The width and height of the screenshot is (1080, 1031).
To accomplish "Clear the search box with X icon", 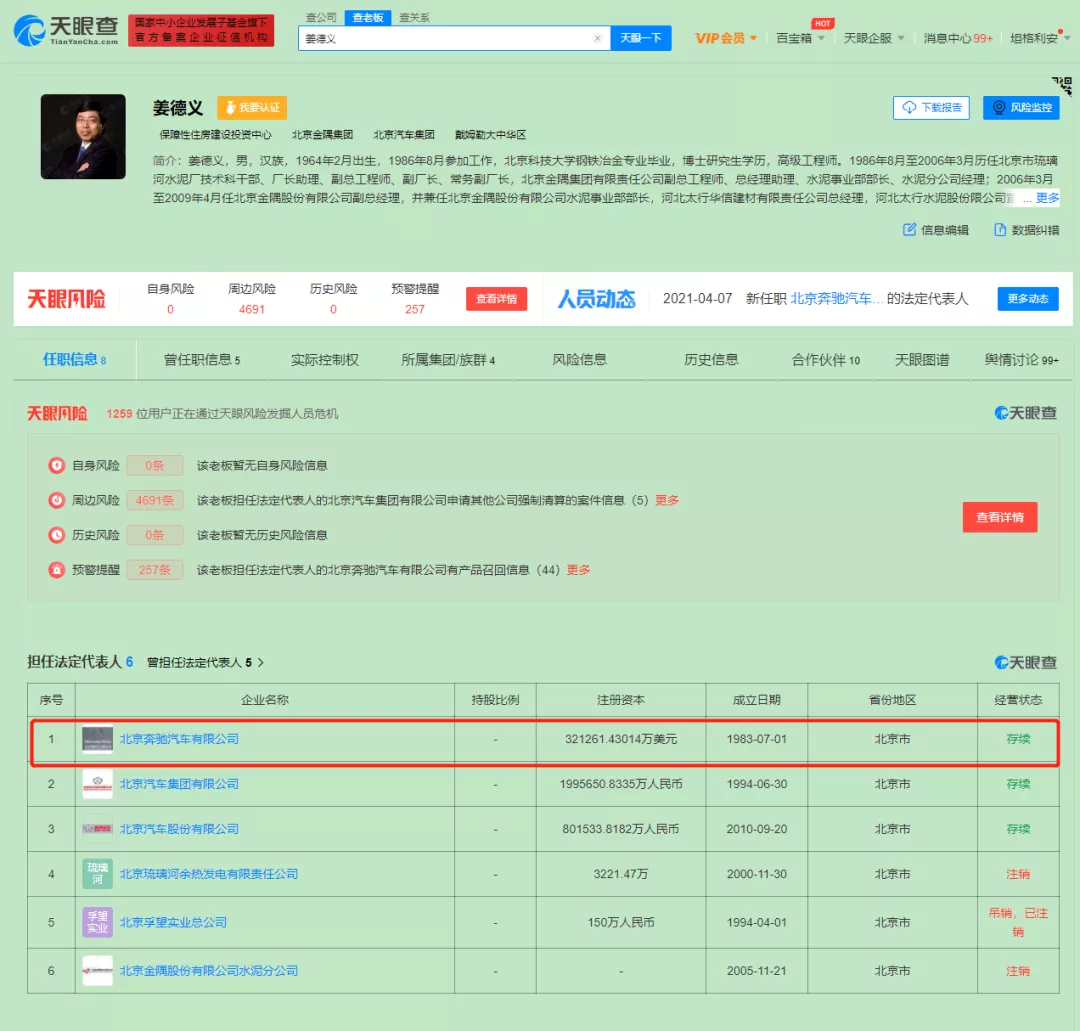I will (x=597, y=39).
